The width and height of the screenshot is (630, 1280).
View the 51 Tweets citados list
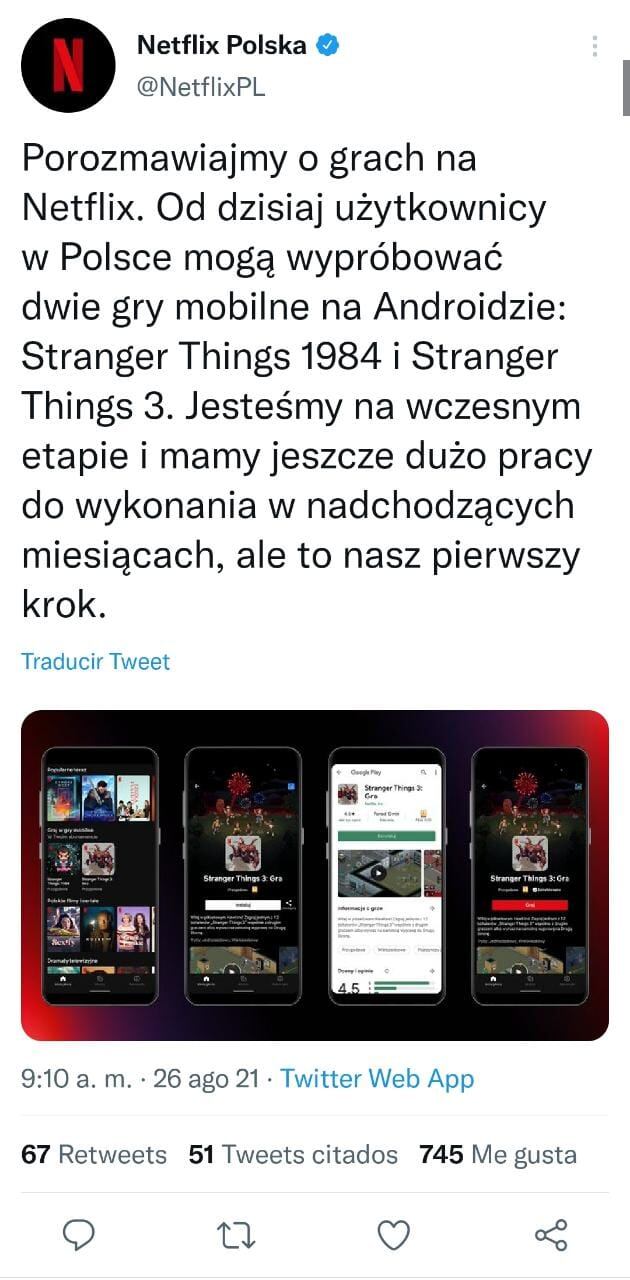click(x=293, y=1155)
